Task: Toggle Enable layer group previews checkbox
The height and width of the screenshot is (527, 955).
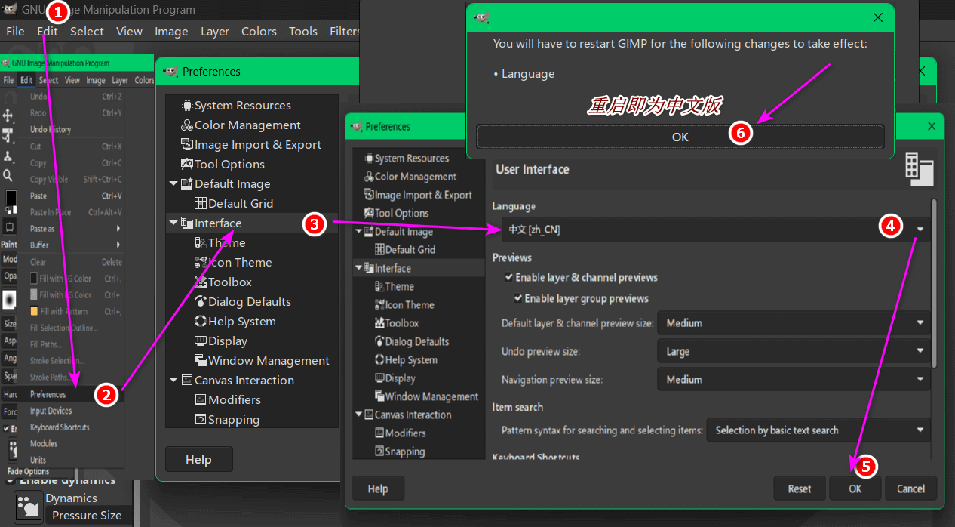Action: (x=518, y=299)
